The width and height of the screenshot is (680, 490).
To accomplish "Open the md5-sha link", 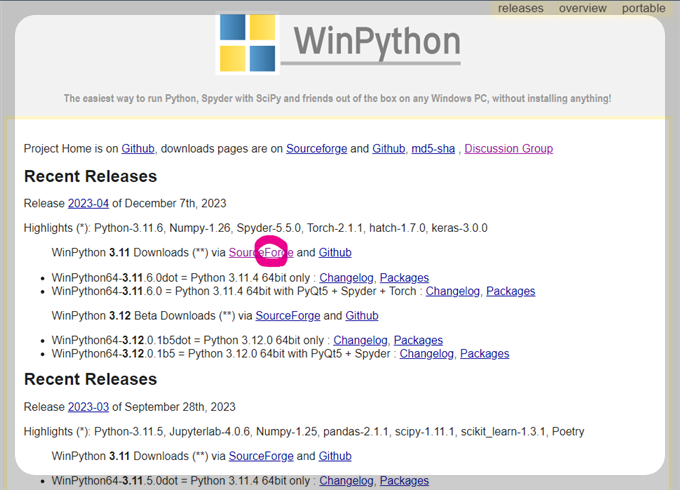I will pyautogui.click(x=433, y=149).
